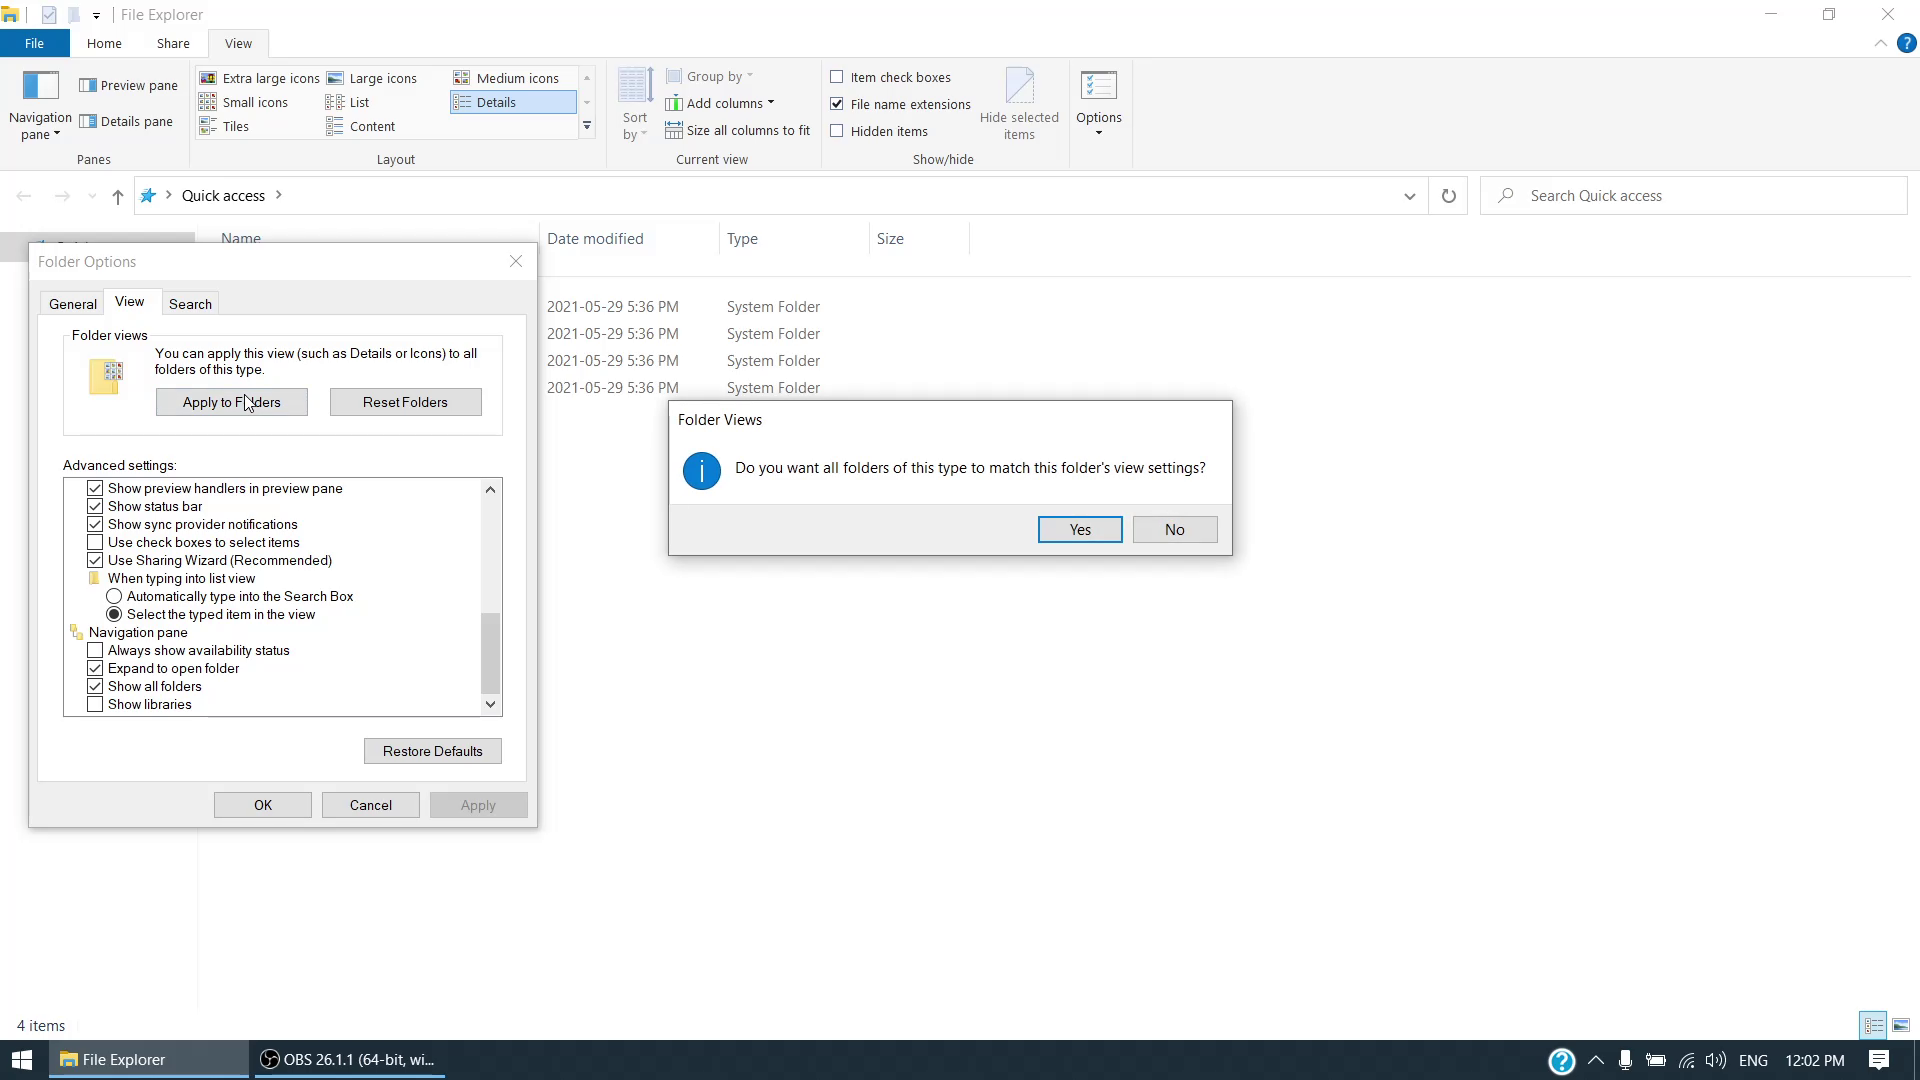The image size is (1920, 1080).
Task: Open the address bar history dropdown
Action: [1410, 196]
